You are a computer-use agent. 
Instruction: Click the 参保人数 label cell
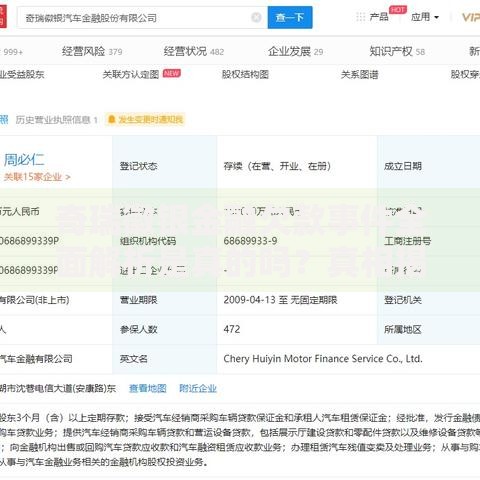(x=165, y=329)
